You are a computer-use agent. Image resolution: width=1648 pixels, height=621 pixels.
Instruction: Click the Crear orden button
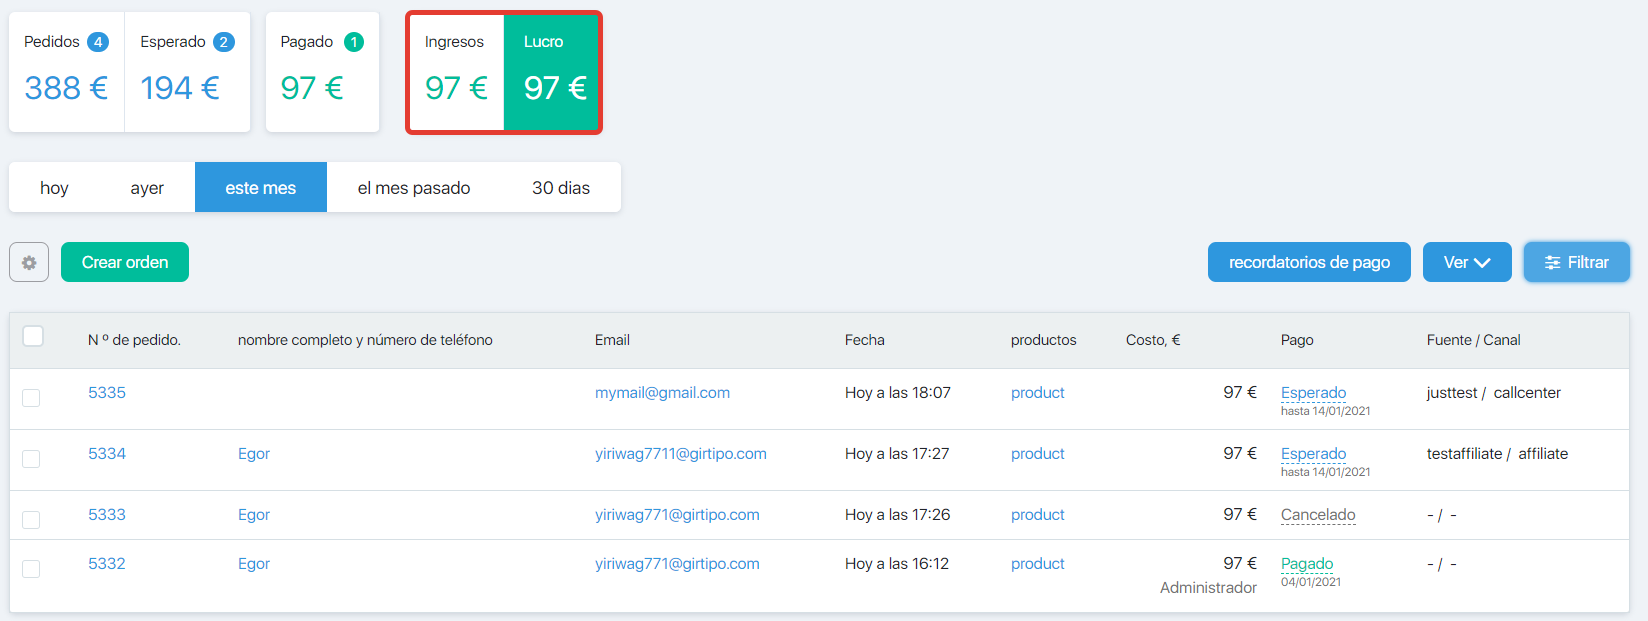[125, 262]
